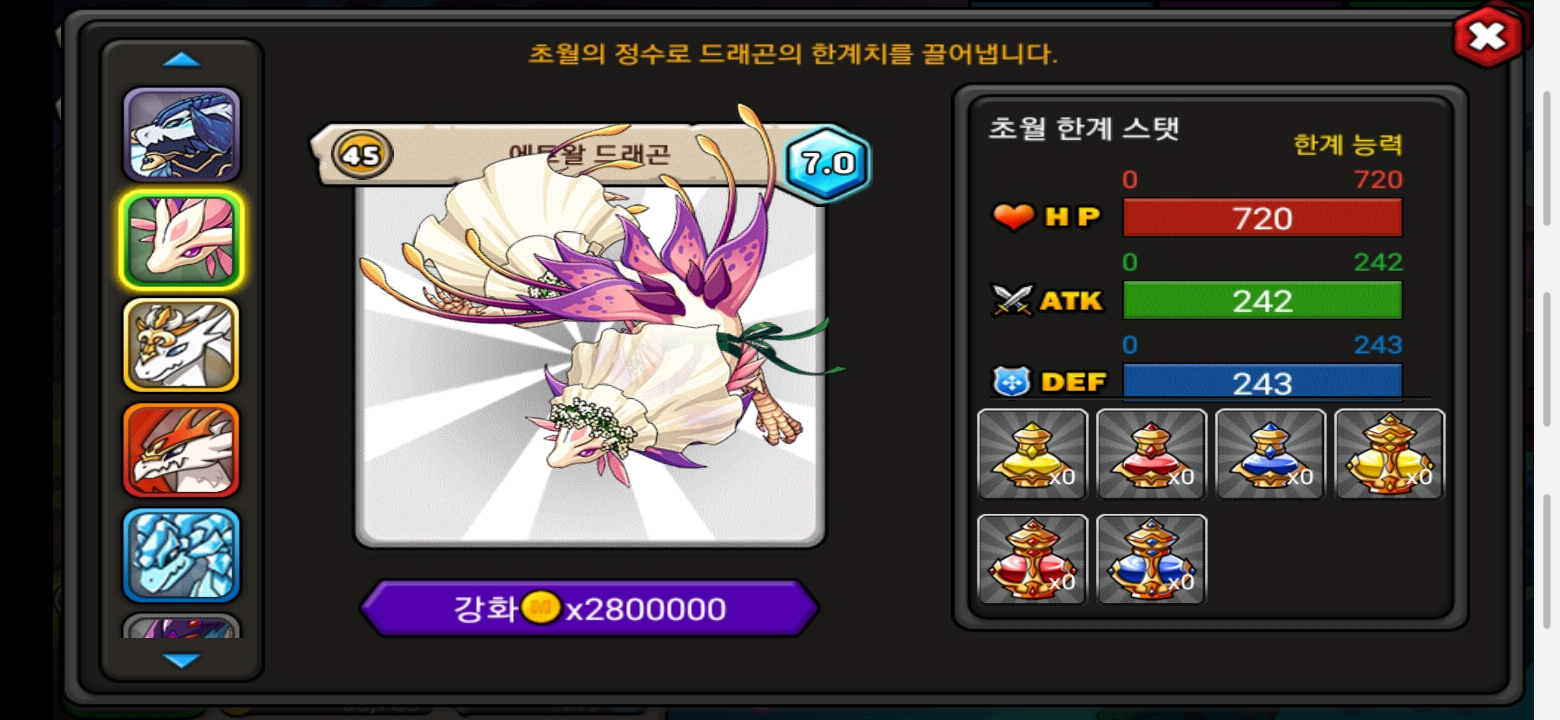Close the transcendence panel with red X

(1488, 37)
